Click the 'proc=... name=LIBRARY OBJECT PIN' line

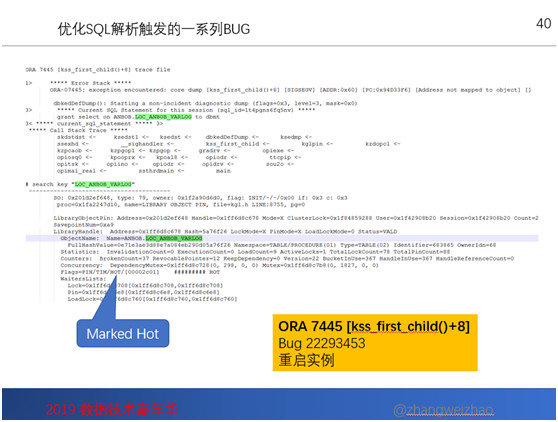point(181,205)
